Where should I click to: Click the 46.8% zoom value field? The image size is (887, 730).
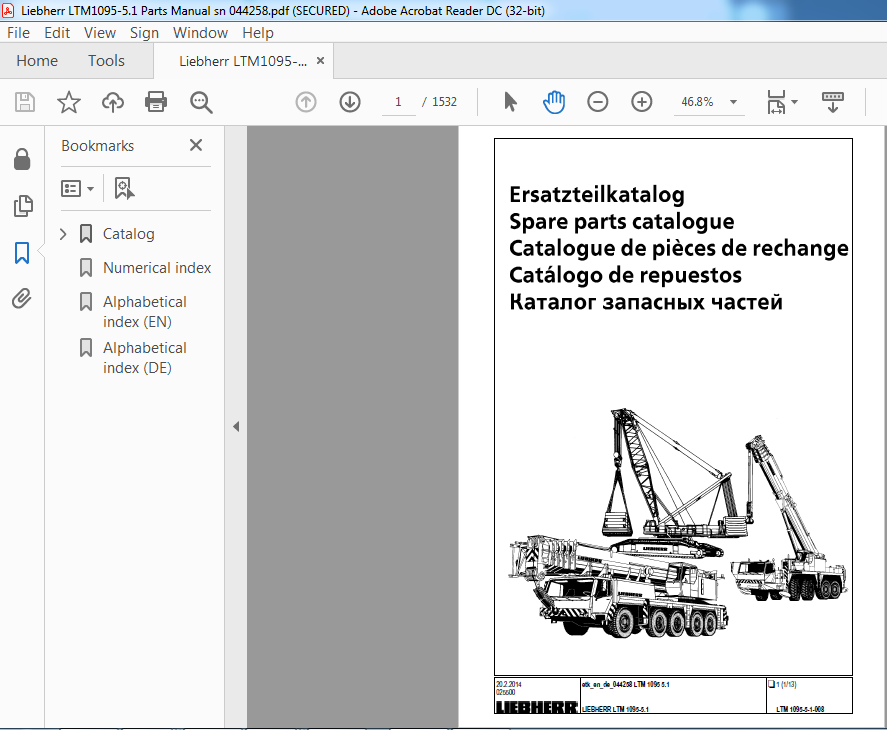coord(697,102)
